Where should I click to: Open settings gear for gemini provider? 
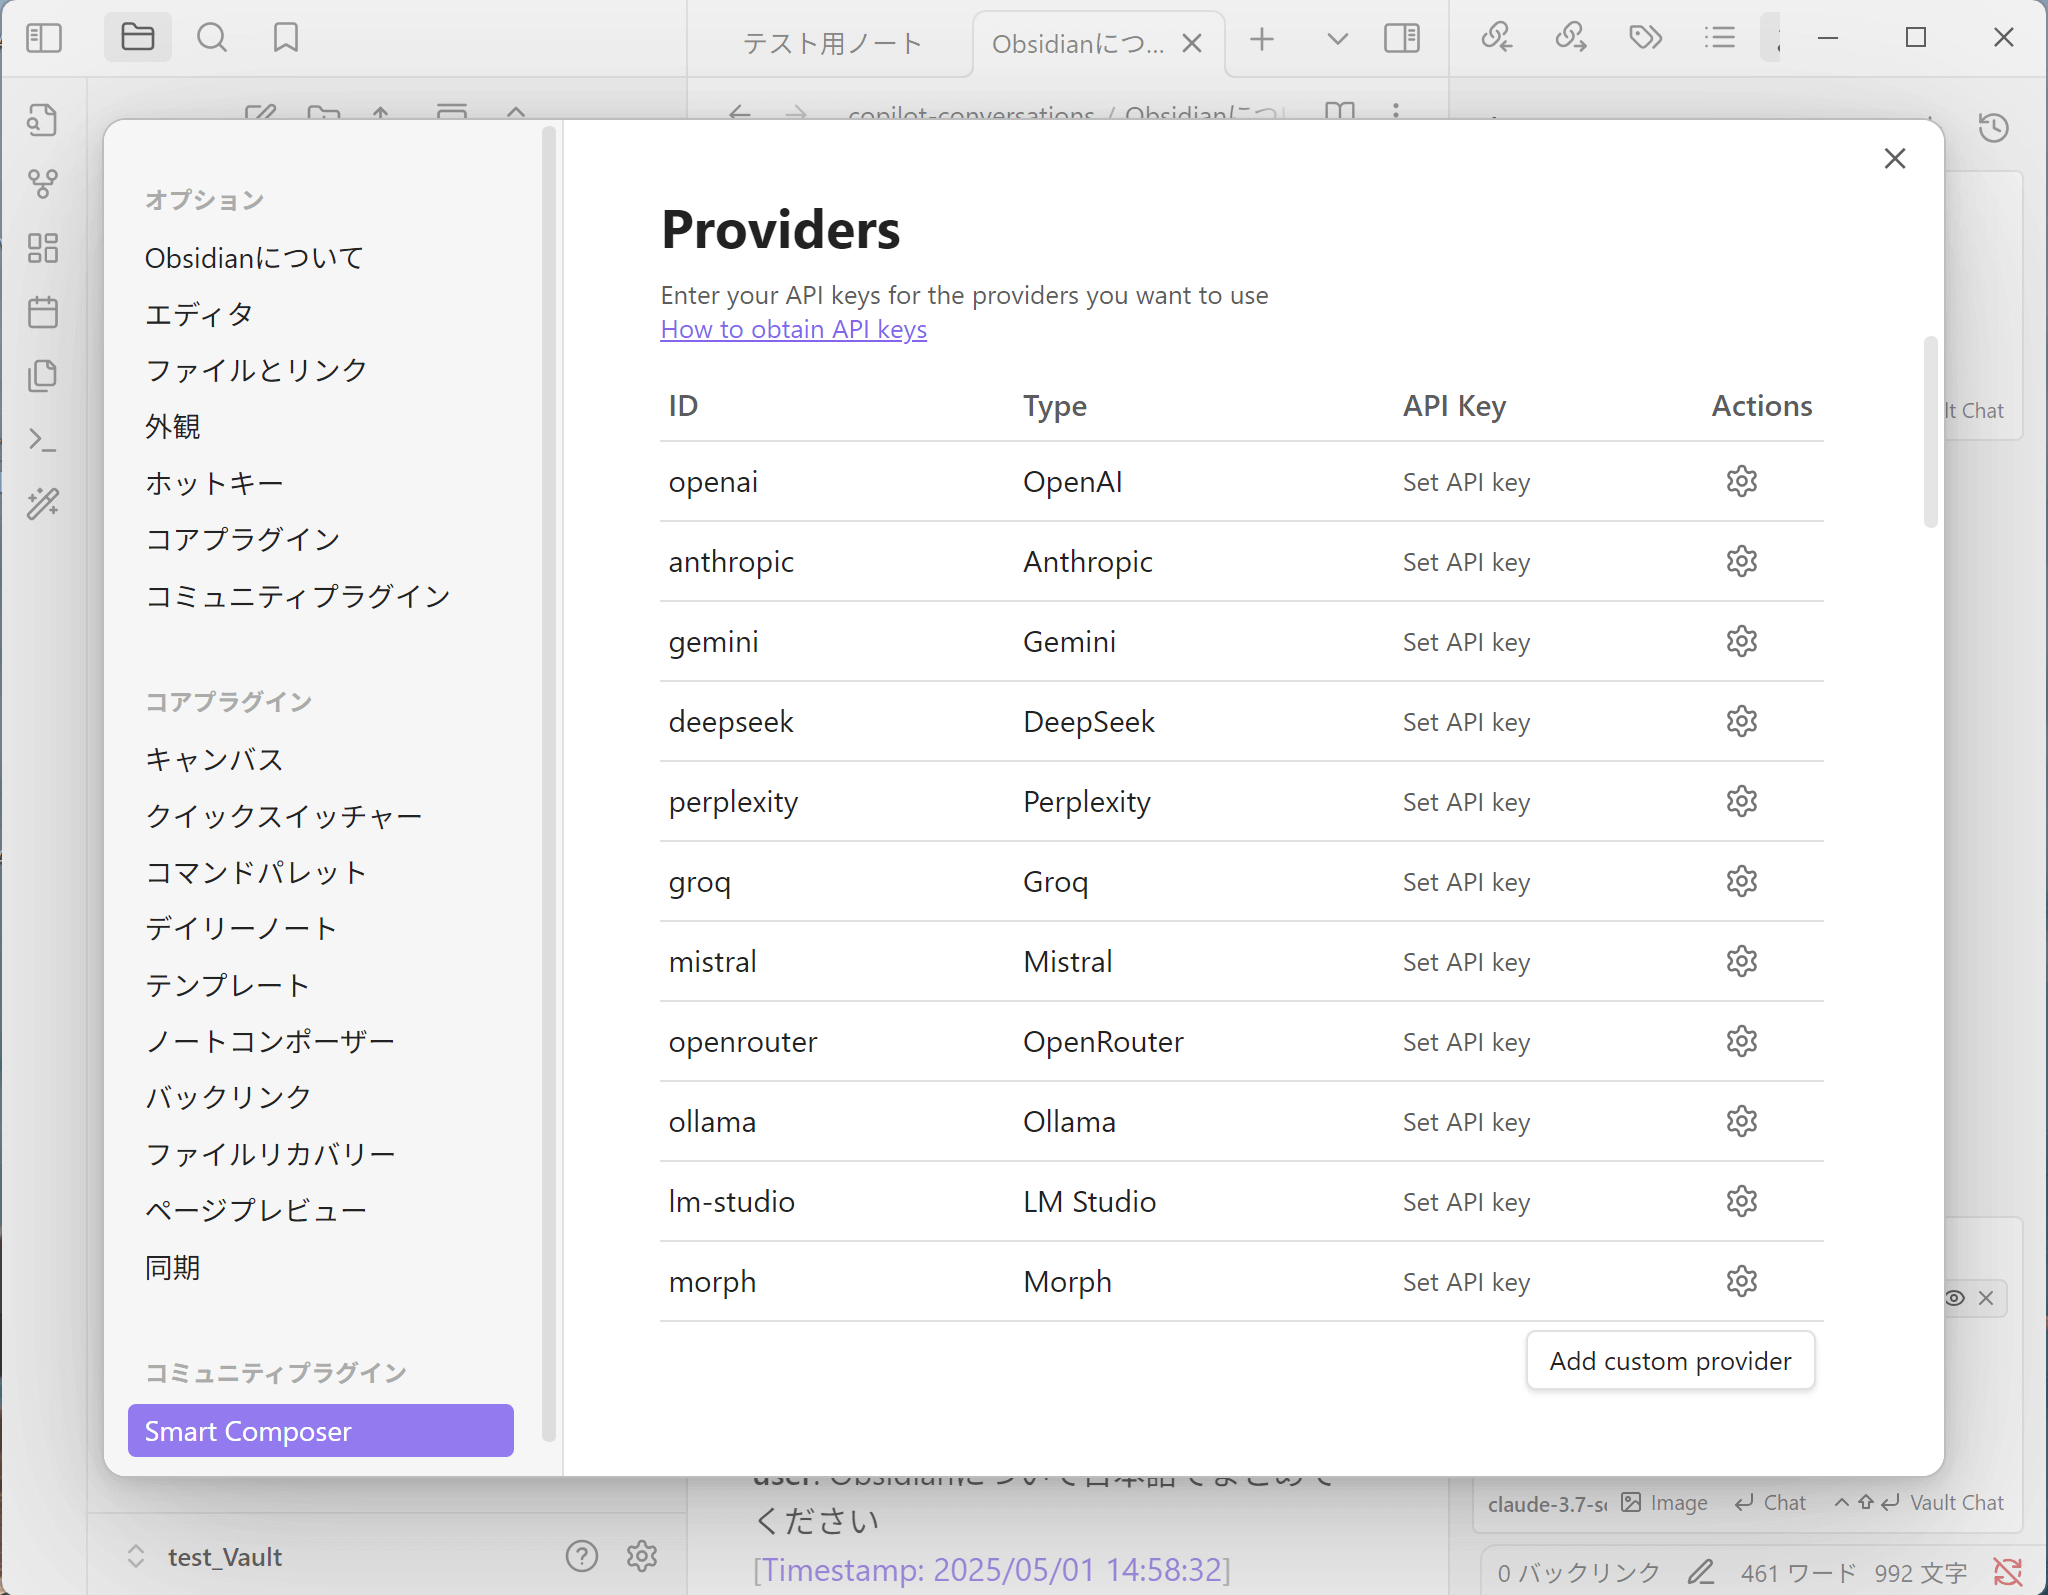click(1741, 641)
